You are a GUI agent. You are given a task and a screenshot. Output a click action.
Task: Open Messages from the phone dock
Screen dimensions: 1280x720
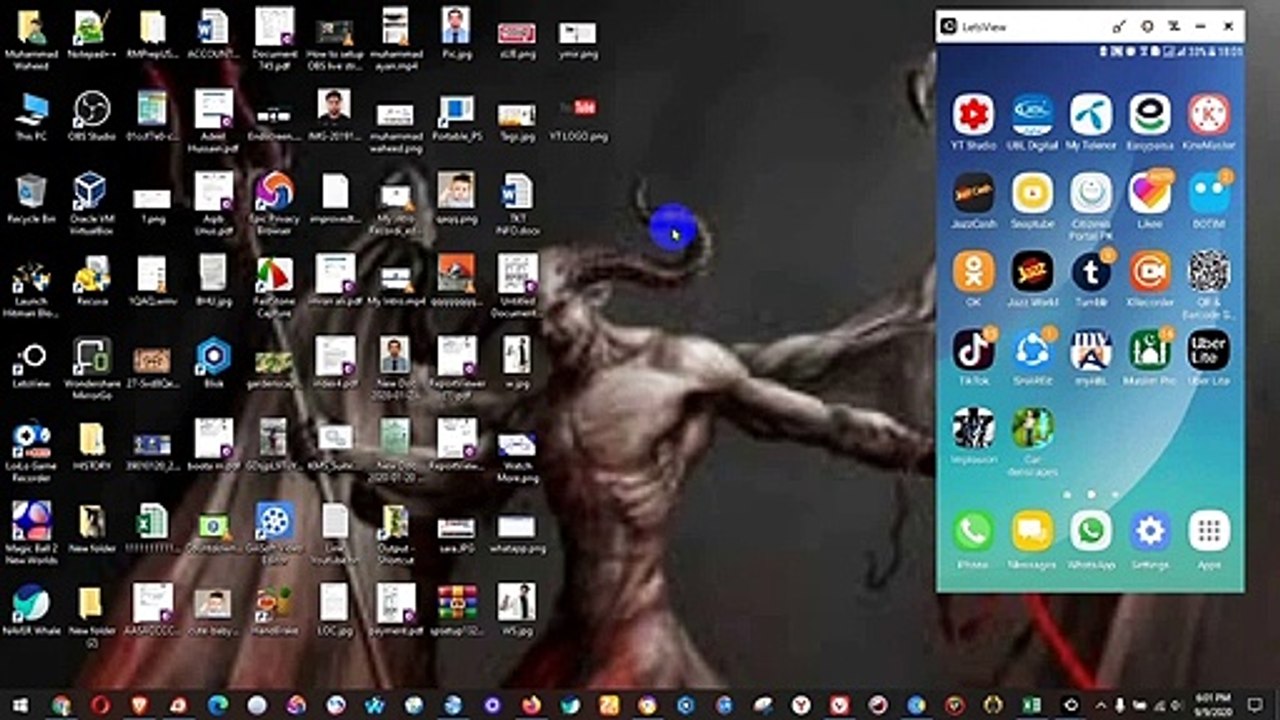point(1032,531)
